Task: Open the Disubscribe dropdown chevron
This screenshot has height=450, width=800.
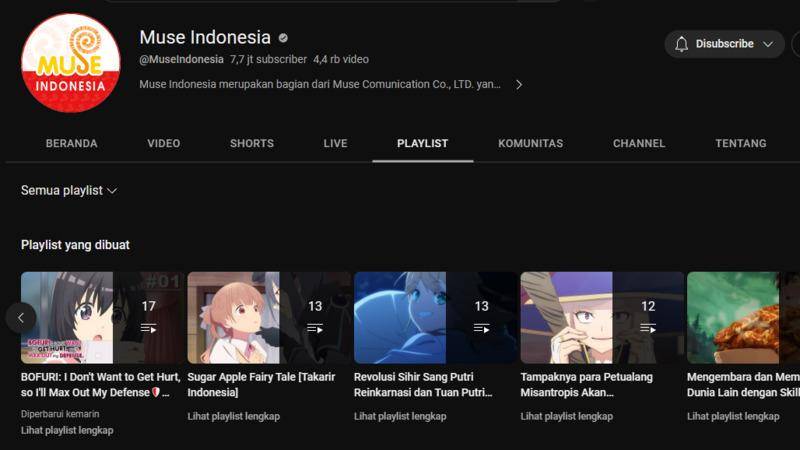Action: point(768,44)
